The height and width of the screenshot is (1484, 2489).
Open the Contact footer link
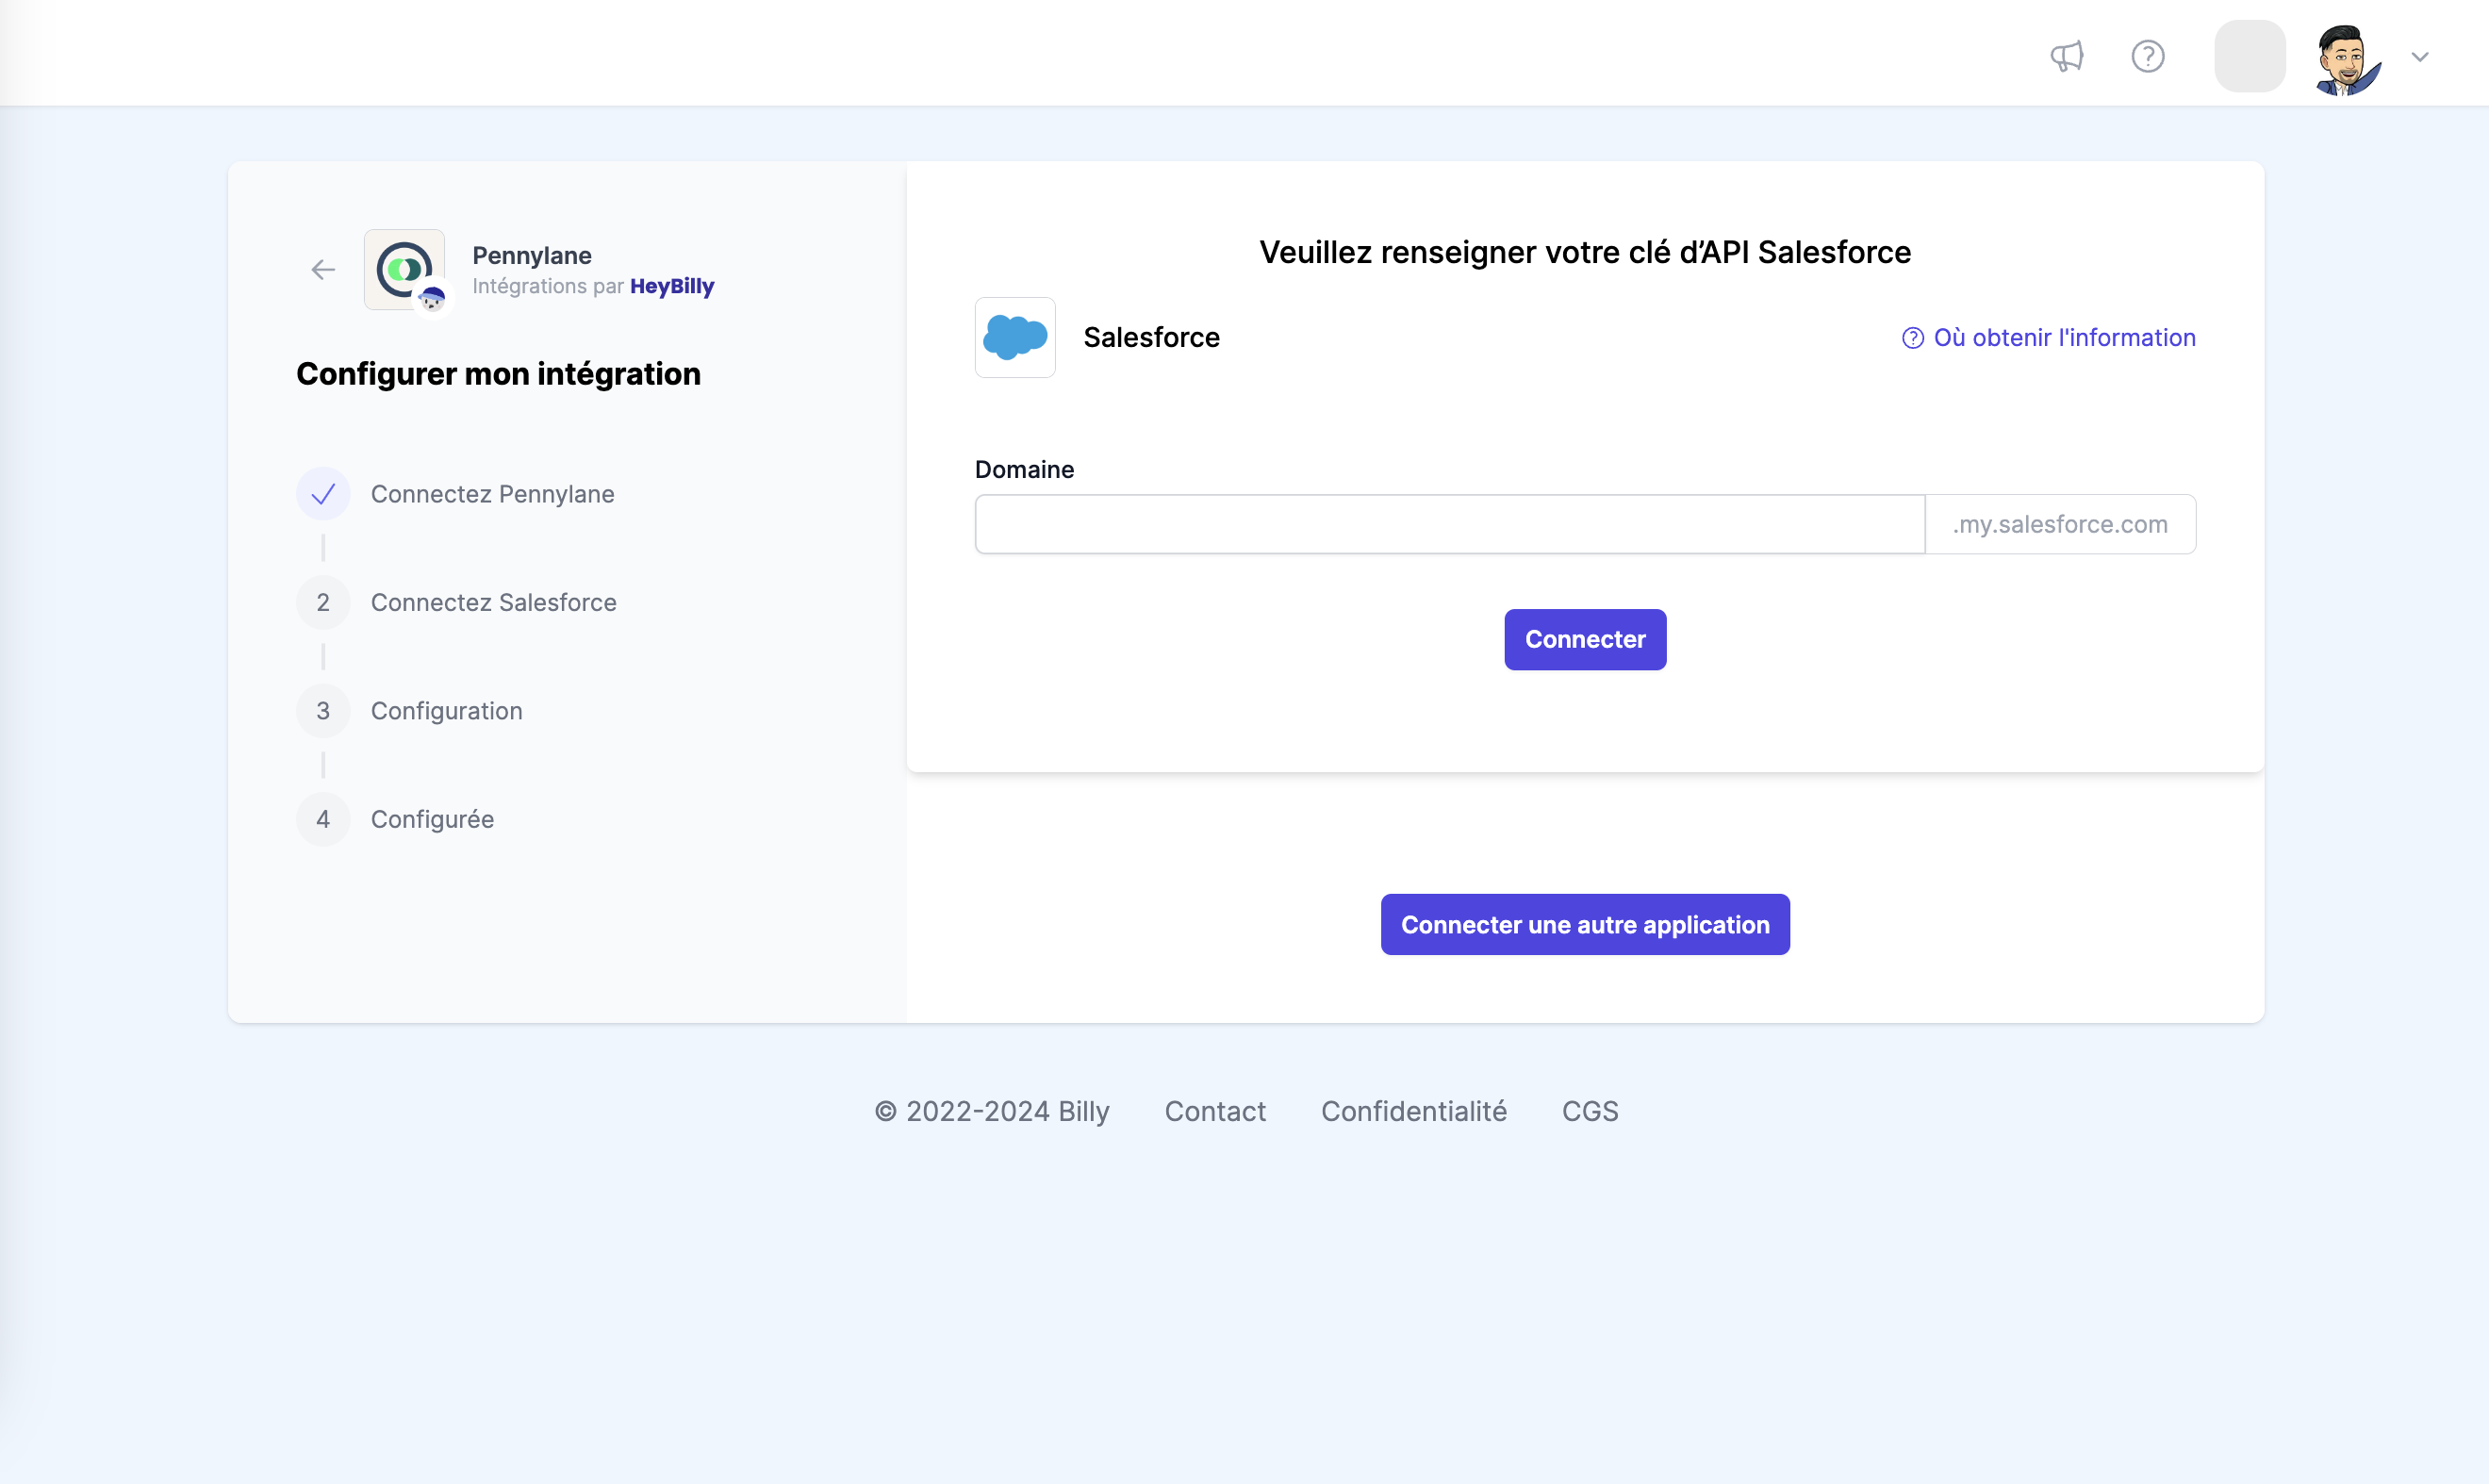[x=1215, y=1111]
